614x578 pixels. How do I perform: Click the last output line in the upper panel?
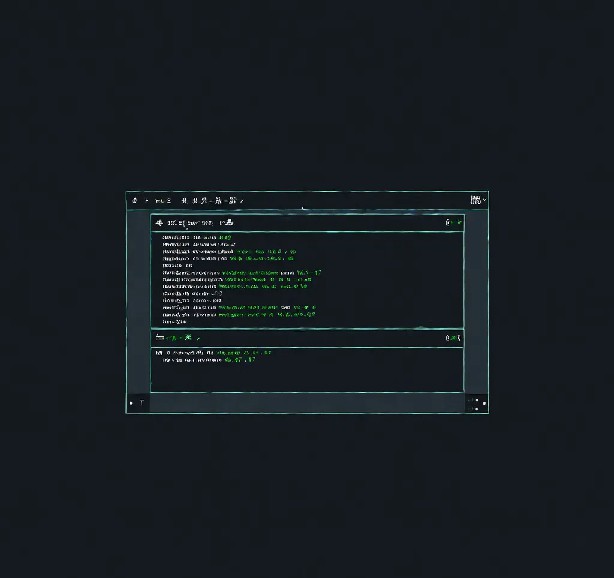click(x=174, y=322)
